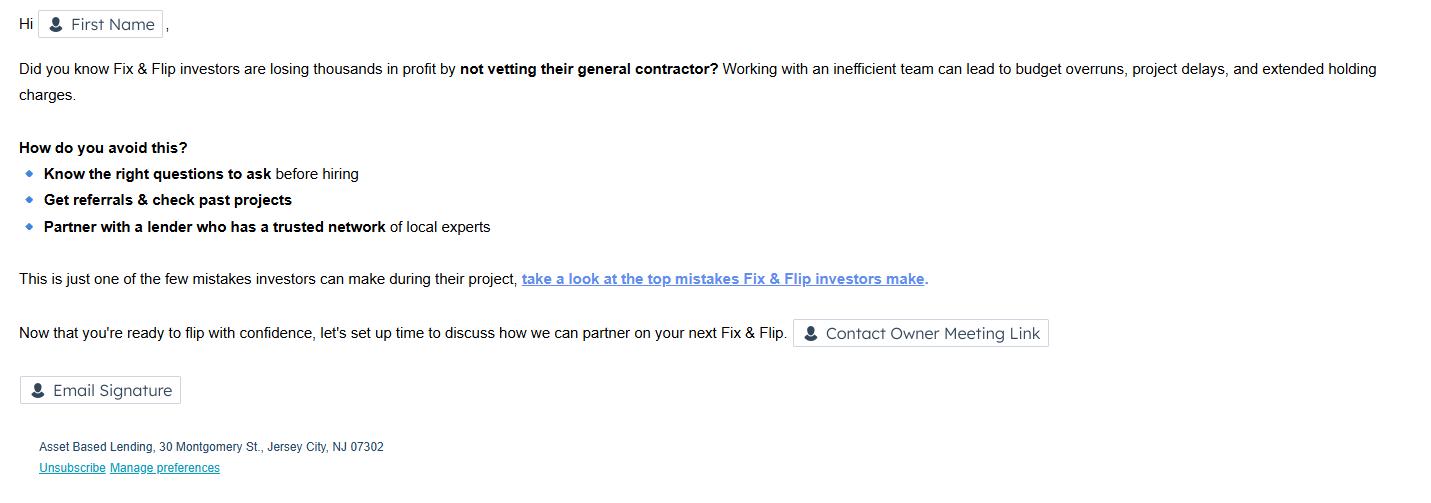This screenshot has height=503, width=1431.
Task: Click person icon in Contact Owner Meeting Link token
Action: 811,334
